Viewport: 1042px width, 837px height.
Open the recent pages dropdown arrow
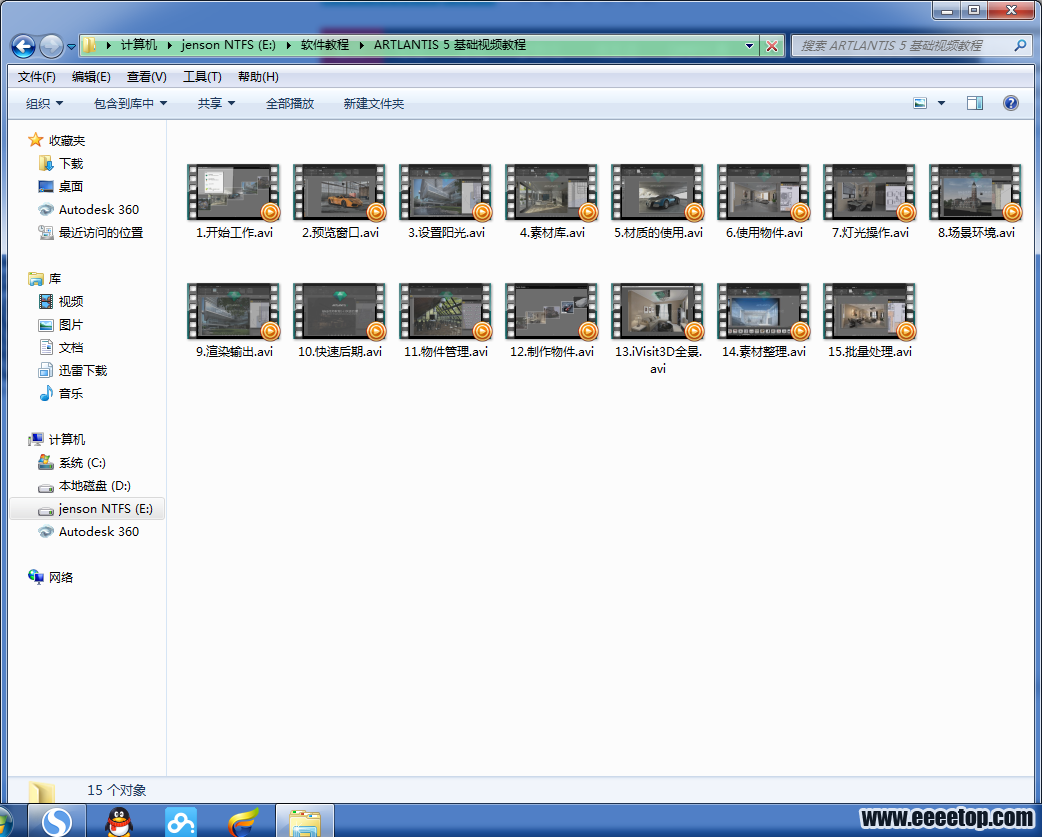tap(71, 46)
